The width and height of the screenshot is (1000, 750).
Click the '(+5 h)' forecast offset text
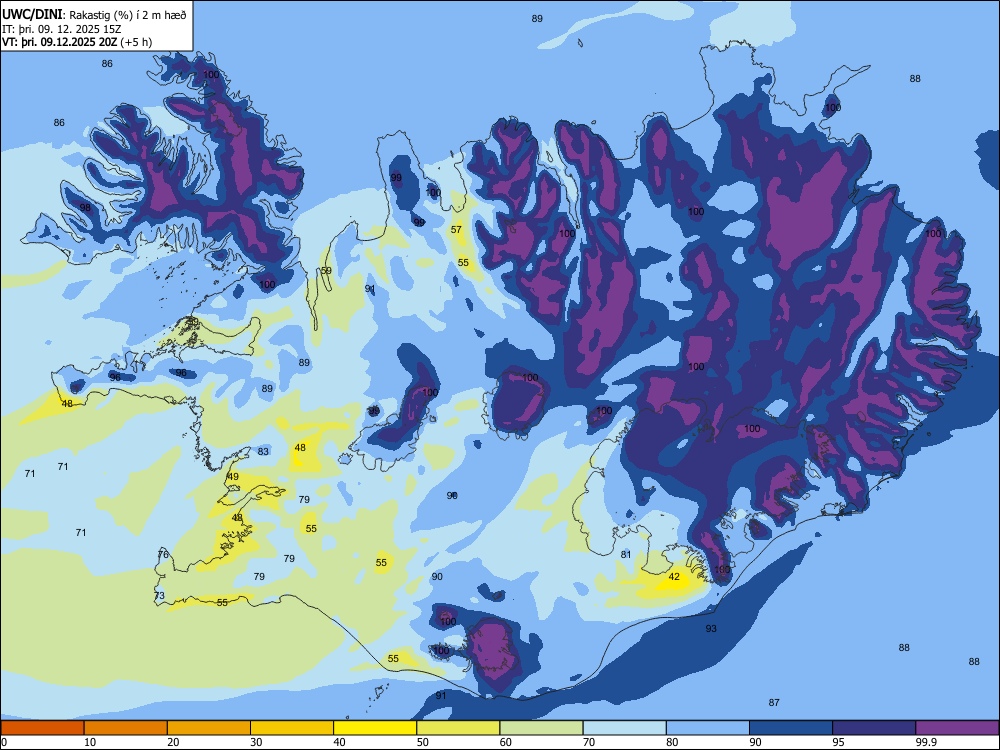coord(136,42)
